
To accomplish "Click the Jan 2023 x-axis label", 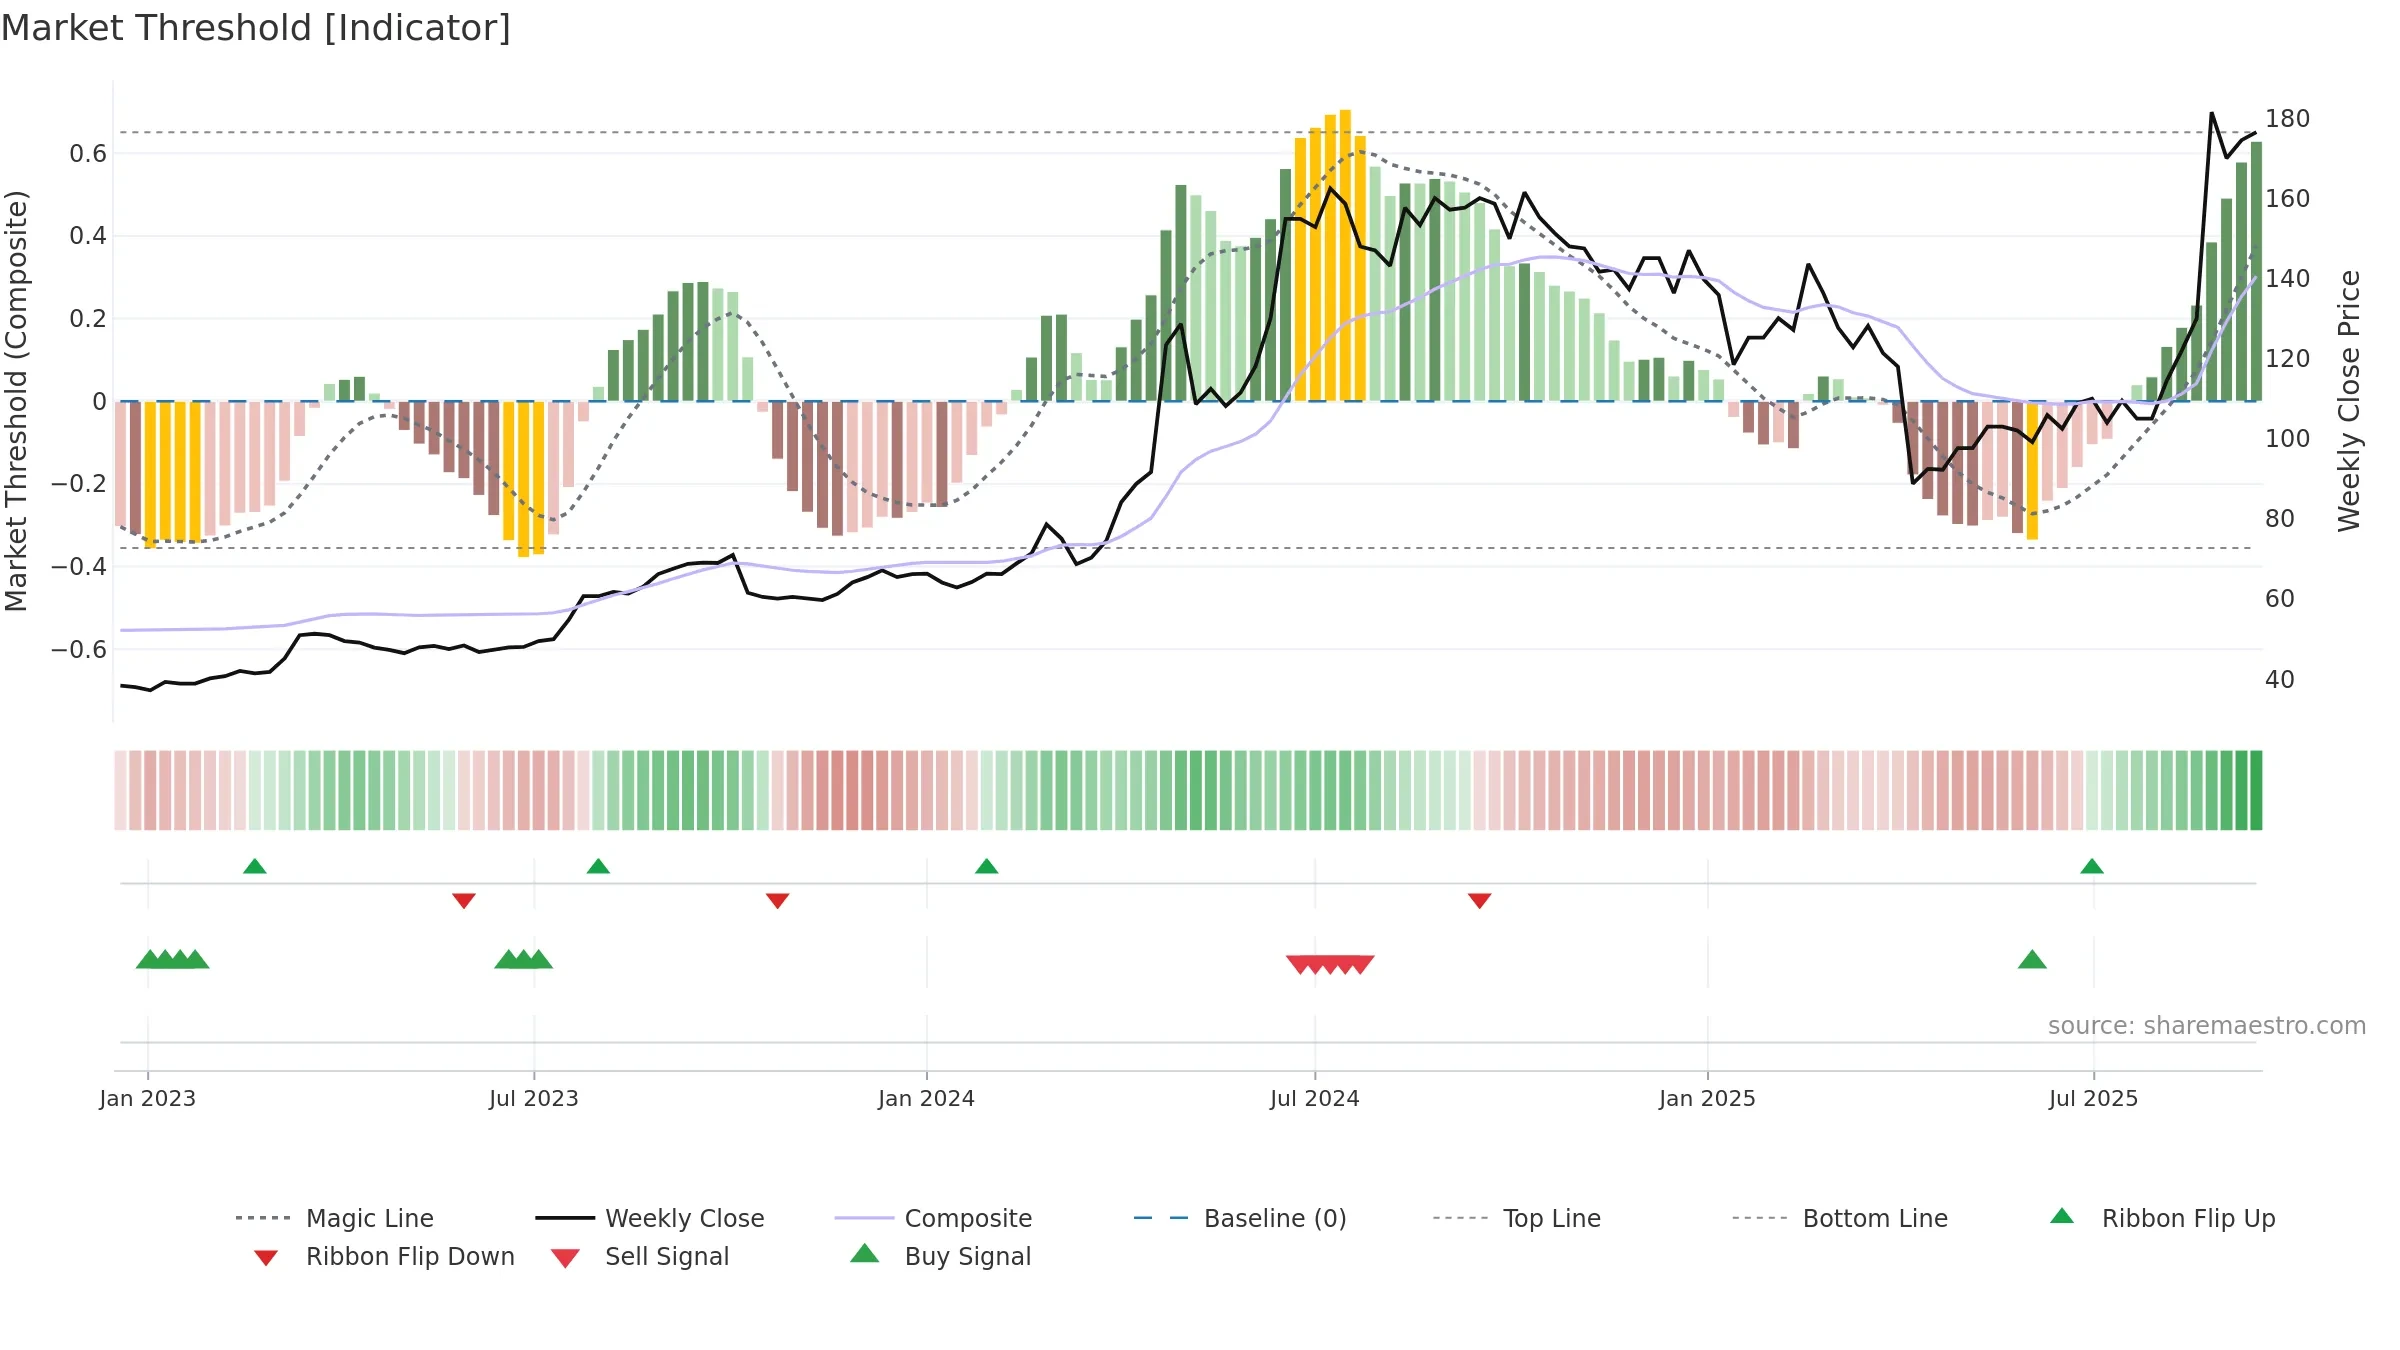I will pyautogui.click(x=148, y=1098).
